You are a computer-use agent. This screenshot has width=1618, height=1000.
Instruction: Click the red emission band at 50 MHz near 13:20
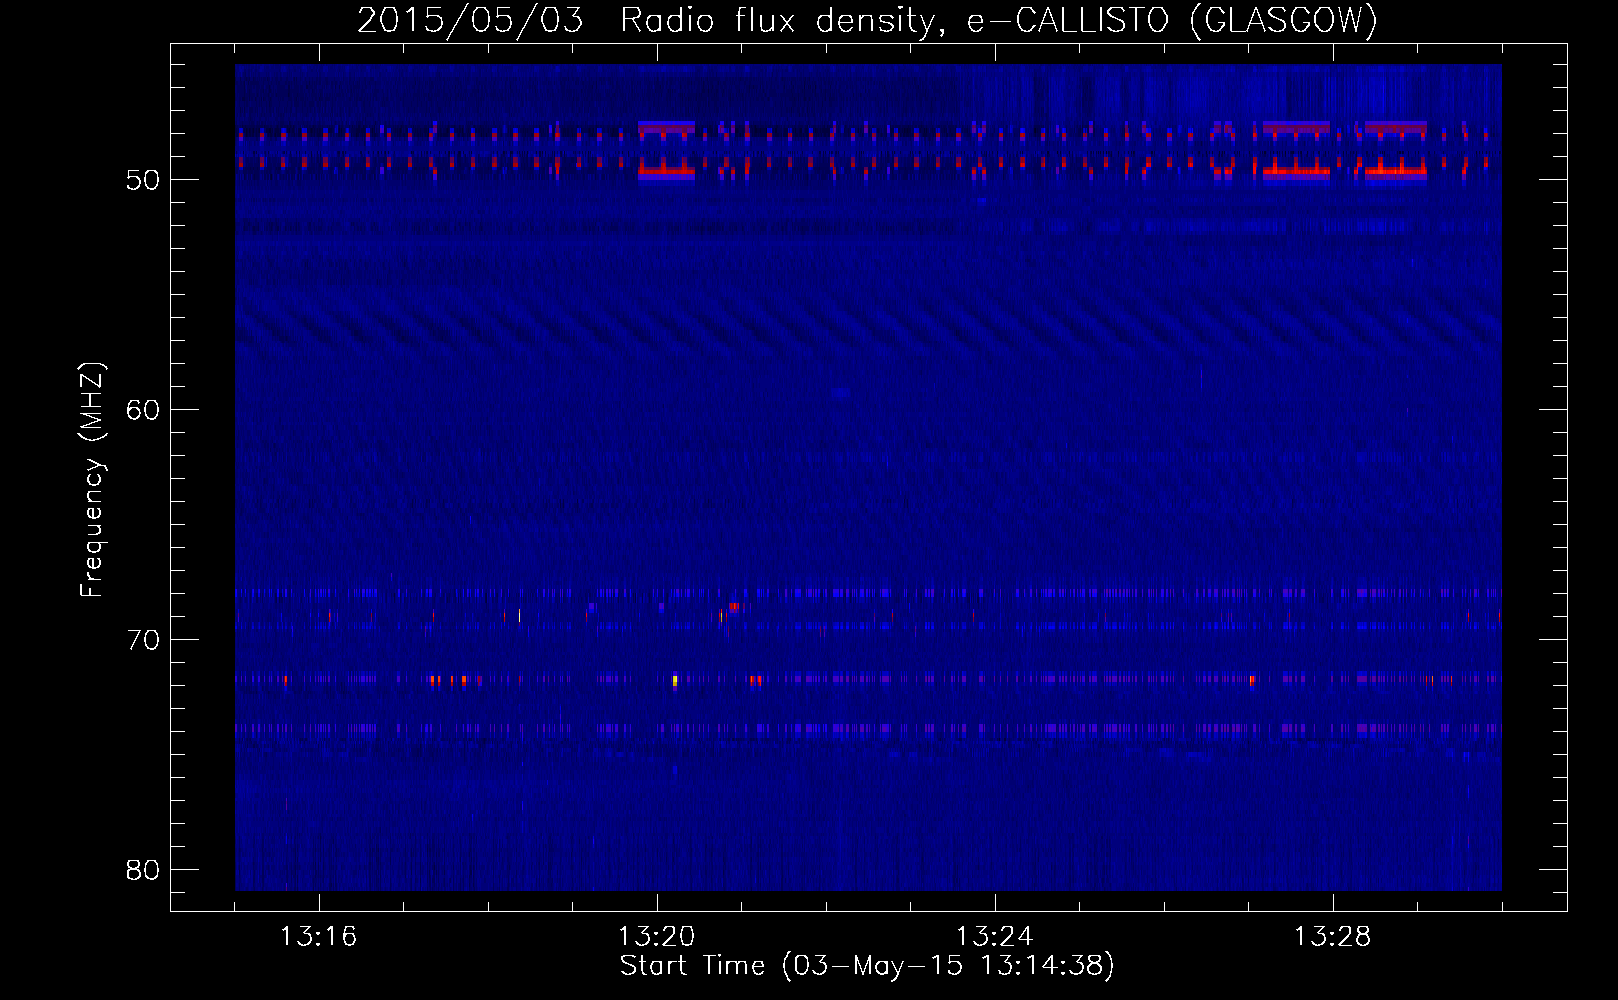click(x=666, y=172)
